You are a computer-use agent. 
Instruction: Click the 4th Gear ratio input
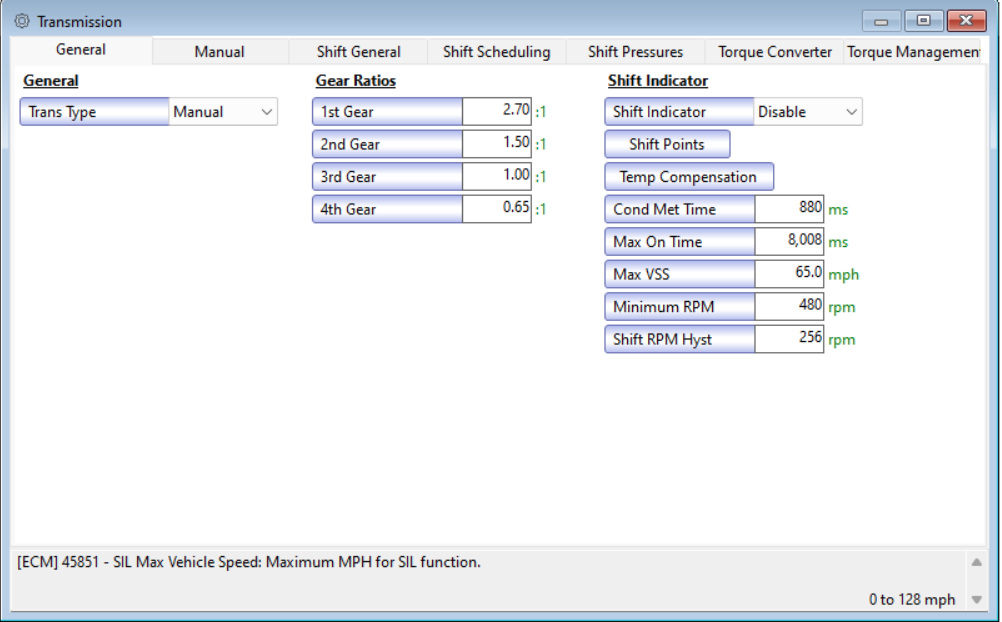[497, 209]
